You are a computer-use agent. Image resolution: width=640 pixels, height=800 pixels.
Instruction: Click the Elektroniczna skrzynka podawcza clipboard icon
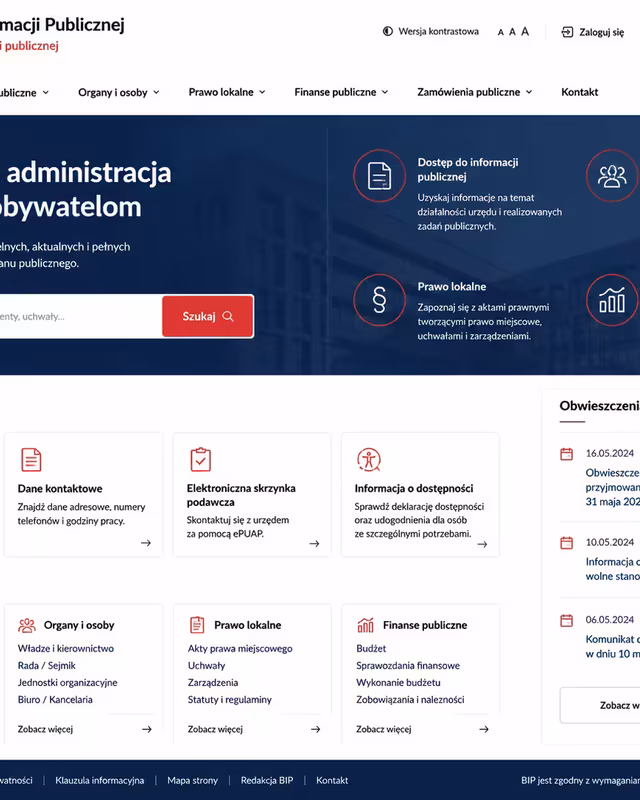[x=201, y=459]
